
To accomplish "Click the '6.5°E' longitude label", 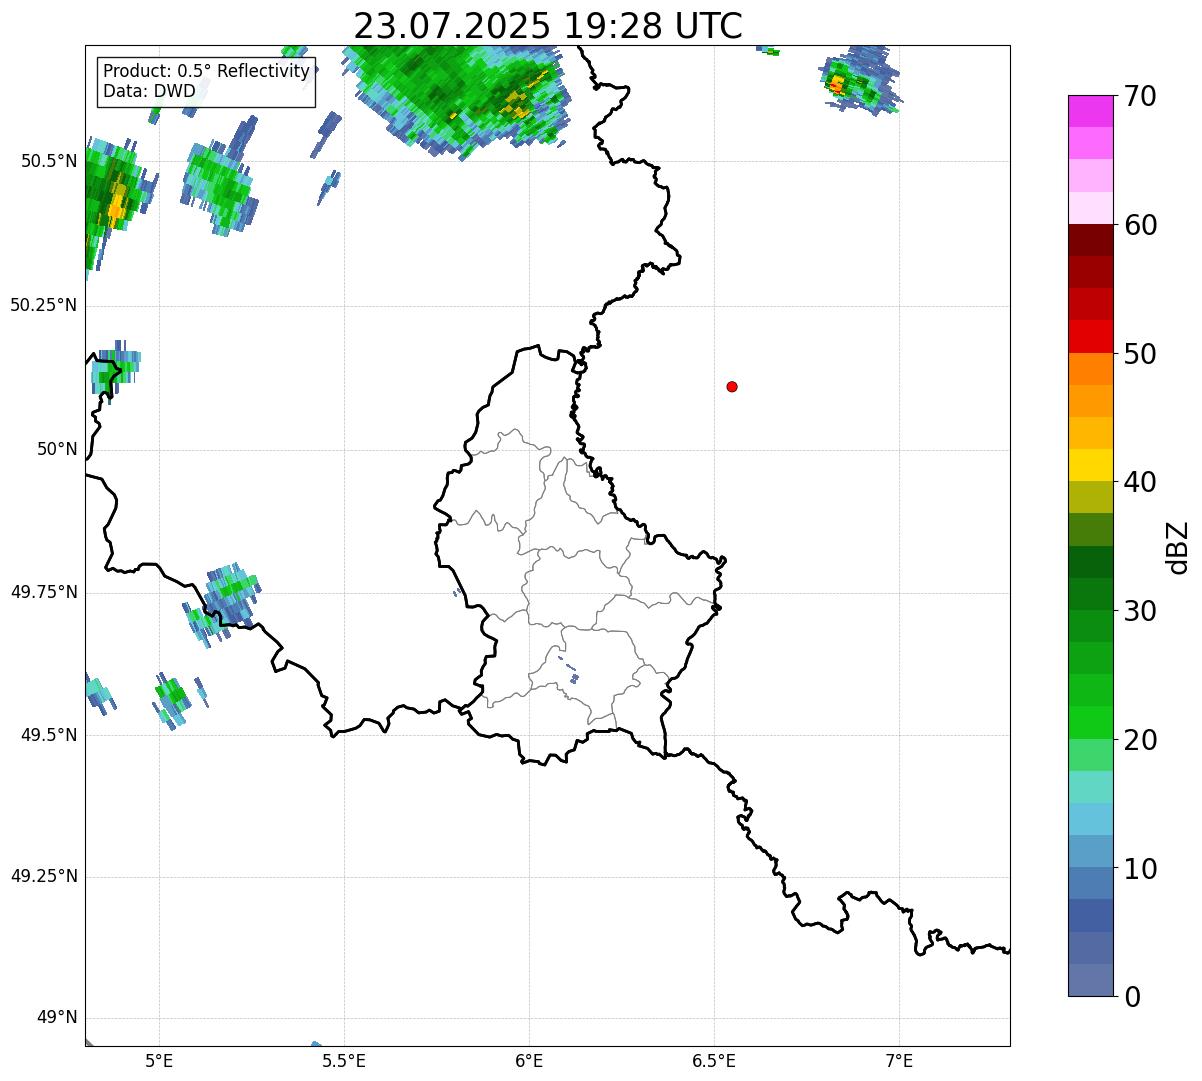I will [714, 1060].
